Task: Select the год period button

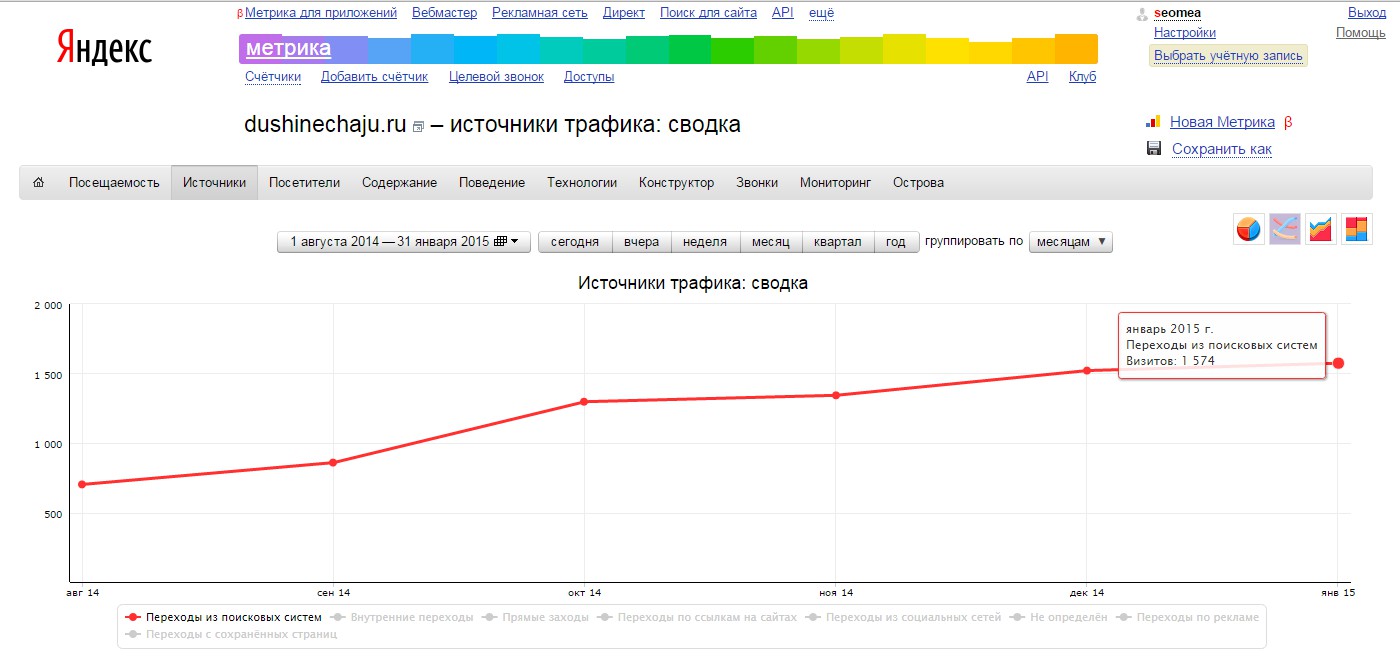Action: click(896, 242)
